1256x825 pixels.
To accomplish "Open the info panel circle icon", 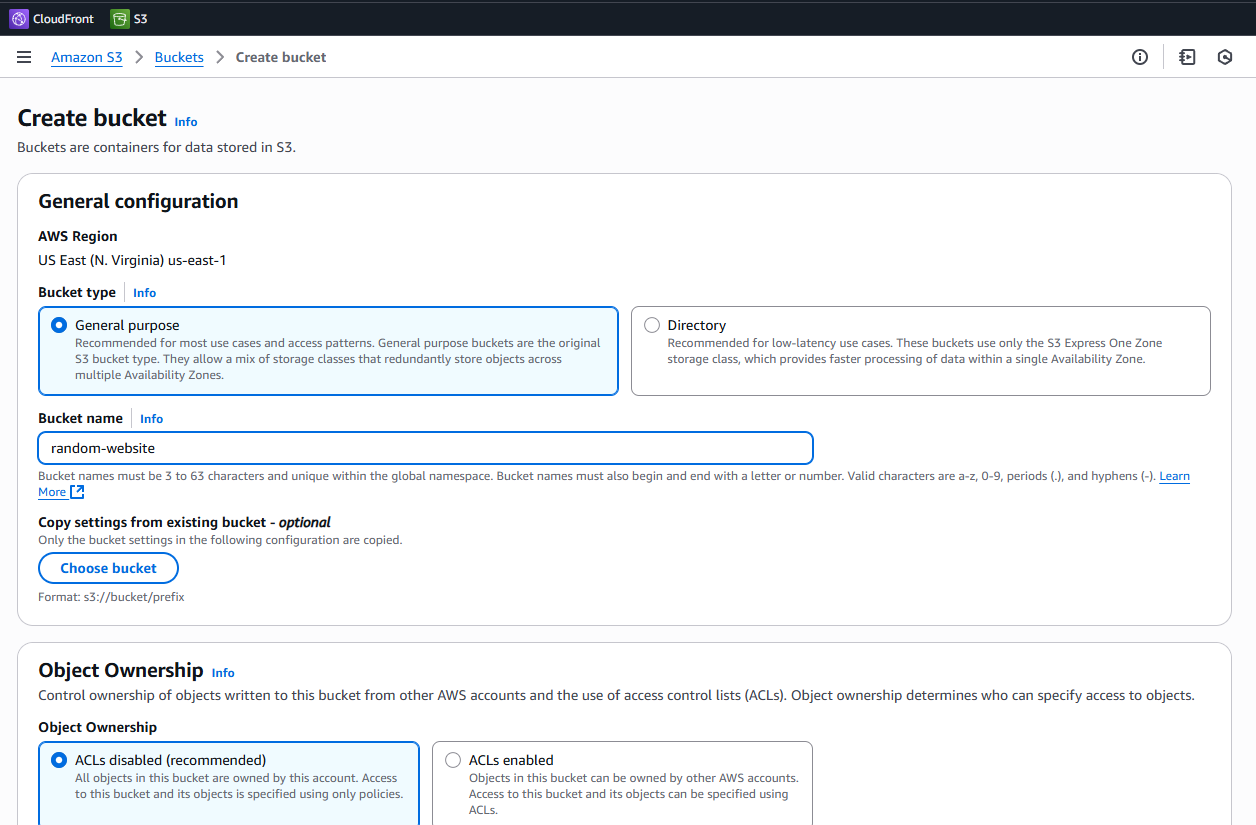I will (1140, 58).
